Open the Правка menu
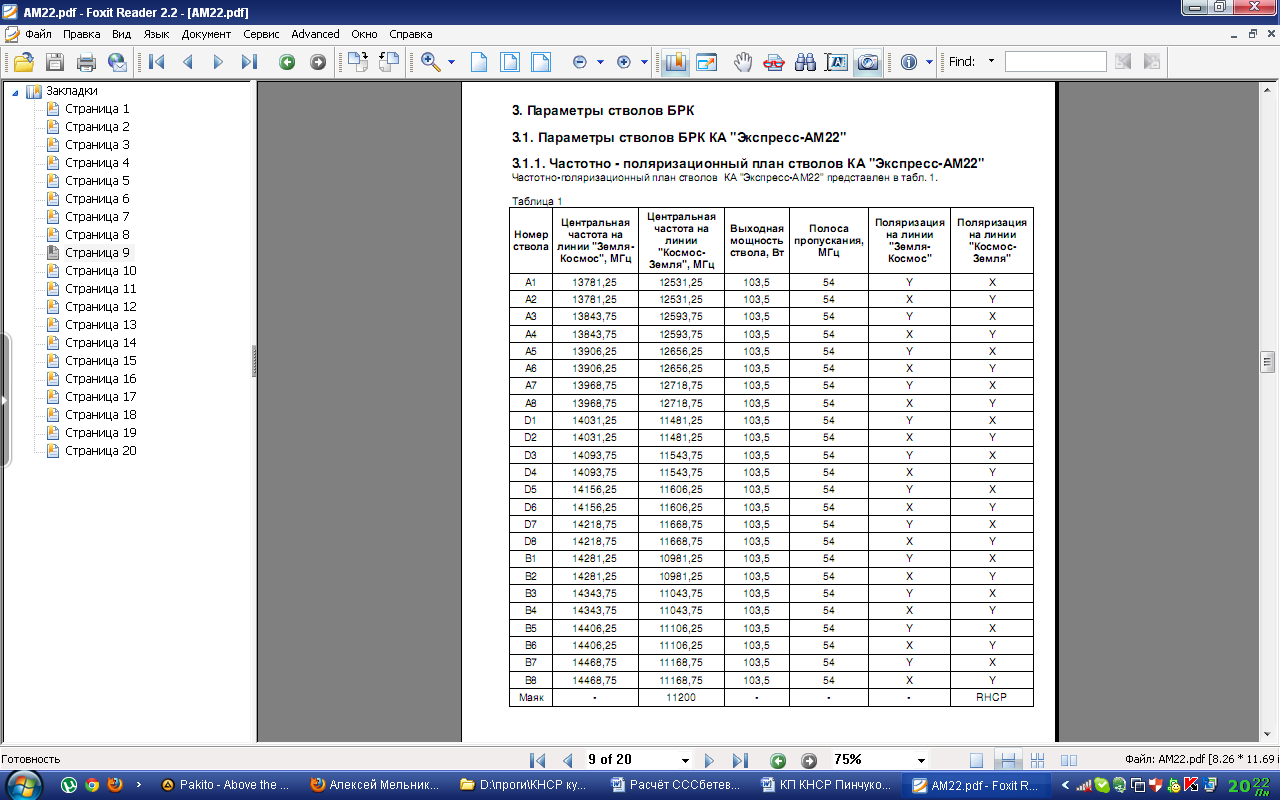Viewport: 1280px width, 800px height. (81, 34)
